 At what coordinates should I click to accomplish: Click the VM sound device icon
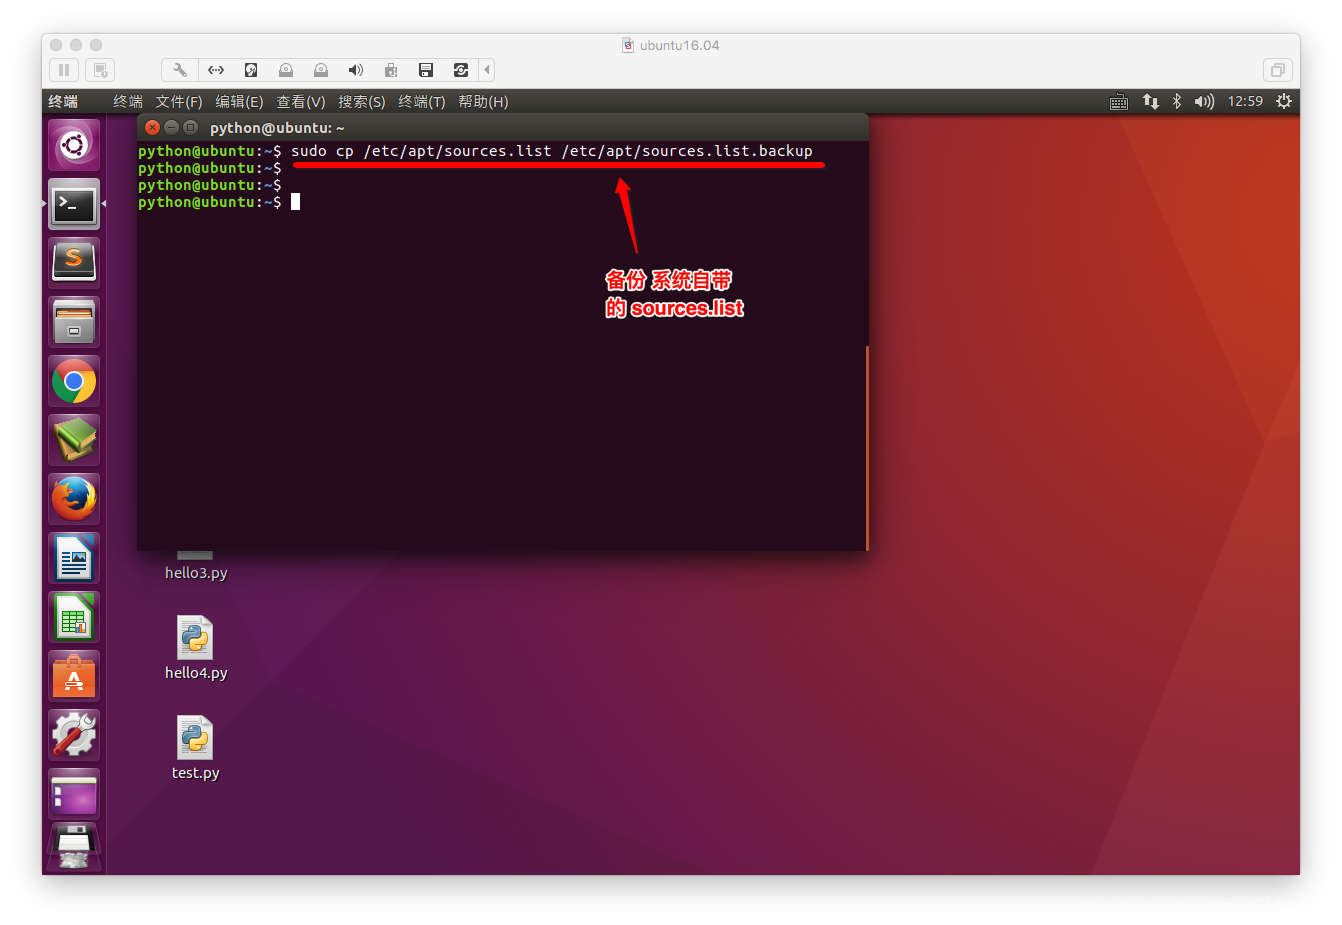tap(356, 70)
